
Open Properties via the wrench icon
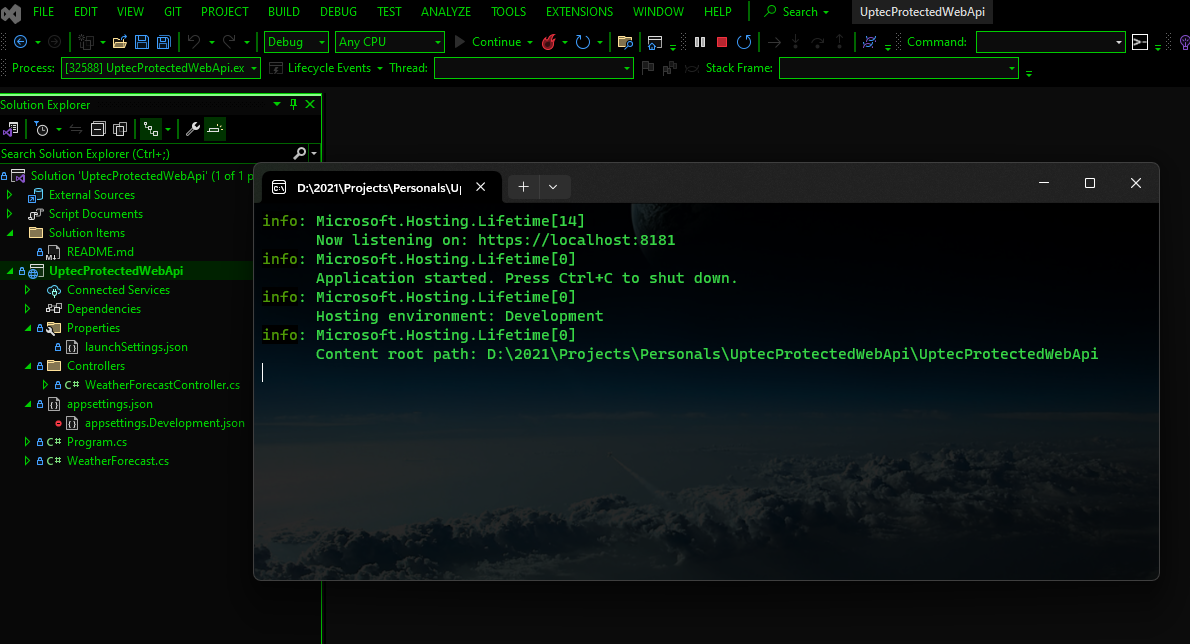pos(193,129)
